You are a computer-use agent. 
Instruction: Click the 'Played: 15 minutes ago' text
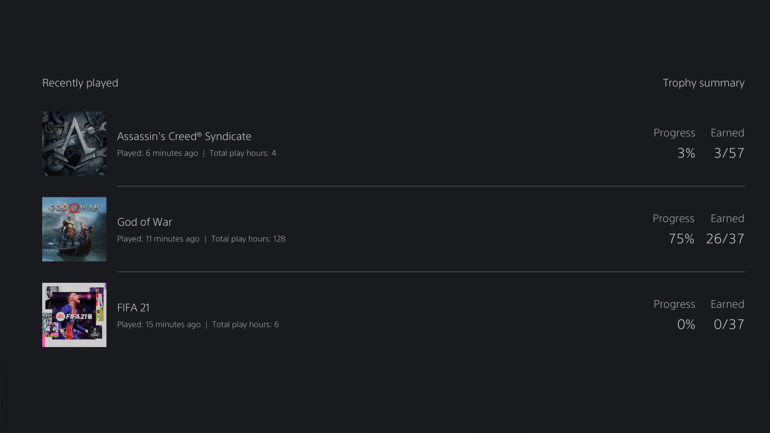pyautogui.click(x=159, y=325)
